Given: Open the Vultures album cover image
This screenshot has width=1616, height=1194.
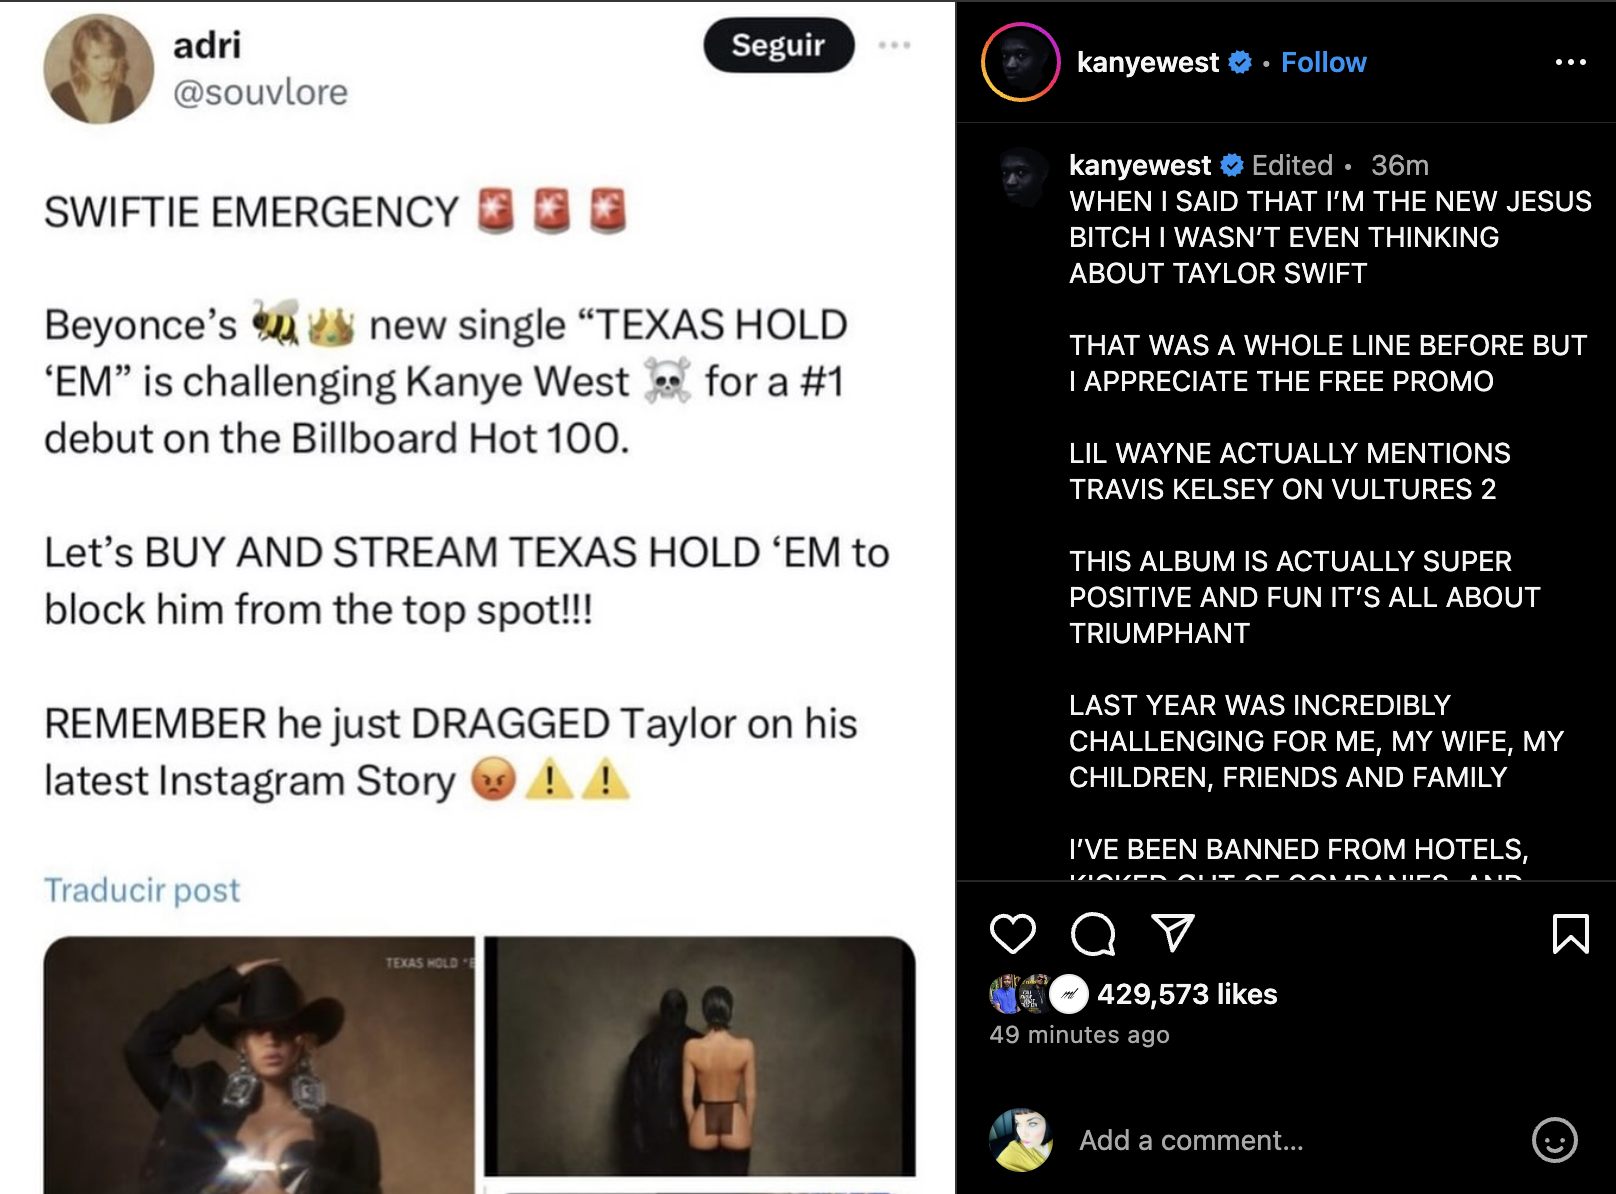Looking at the screenshot, I should 700,1056.
